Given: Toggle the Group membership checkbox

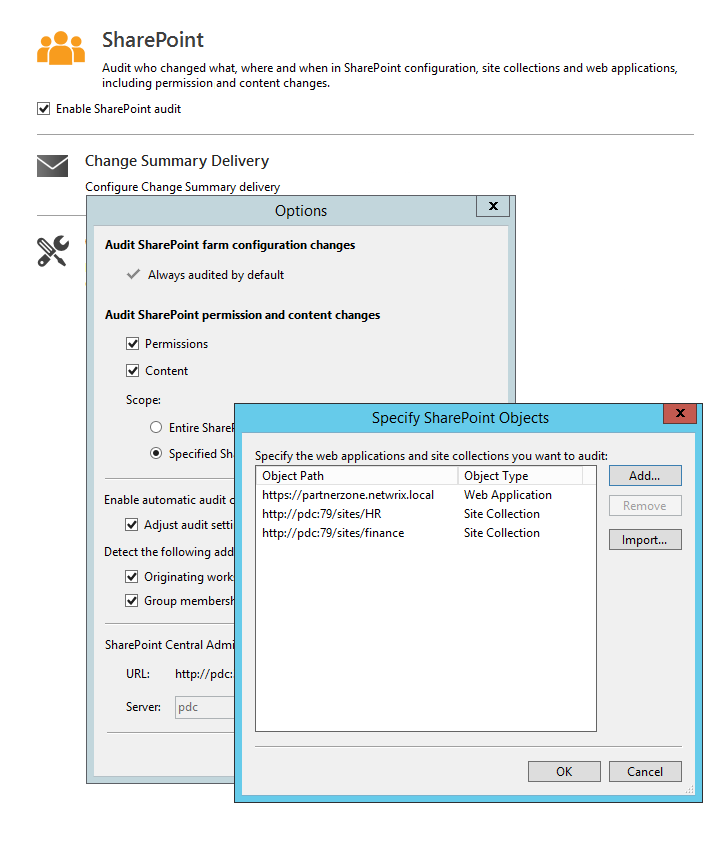Looking at the screenshot, I should coord(132,600).
